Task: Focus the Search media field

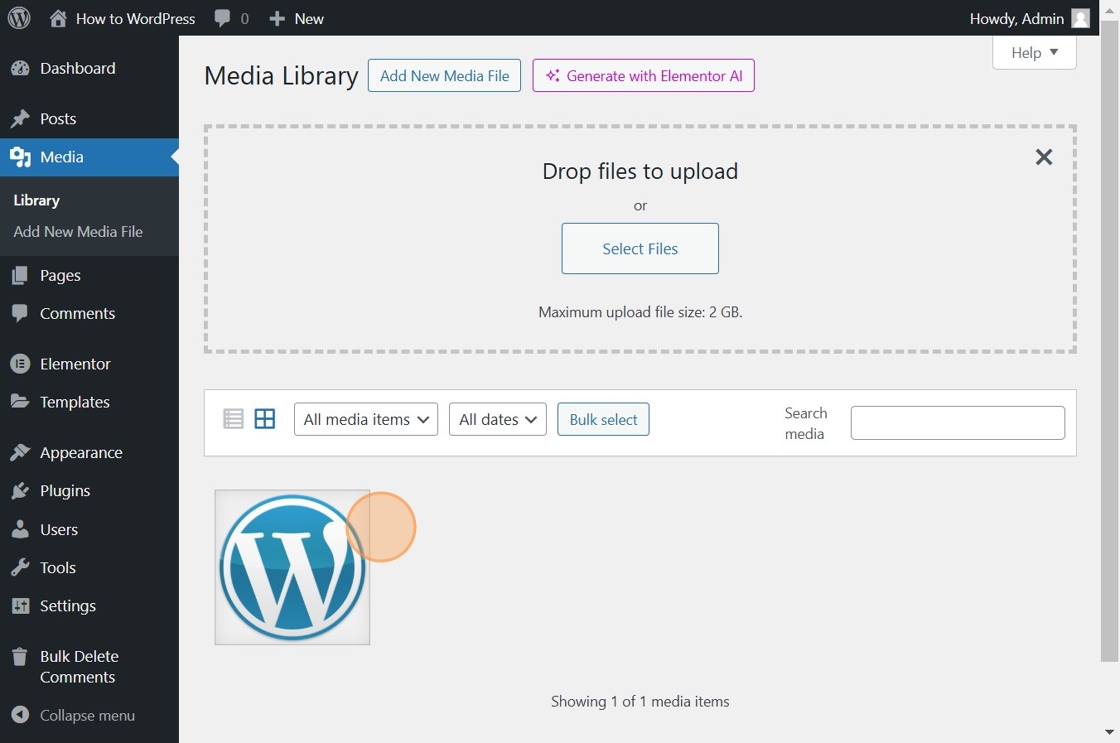Action: point(958,423)
